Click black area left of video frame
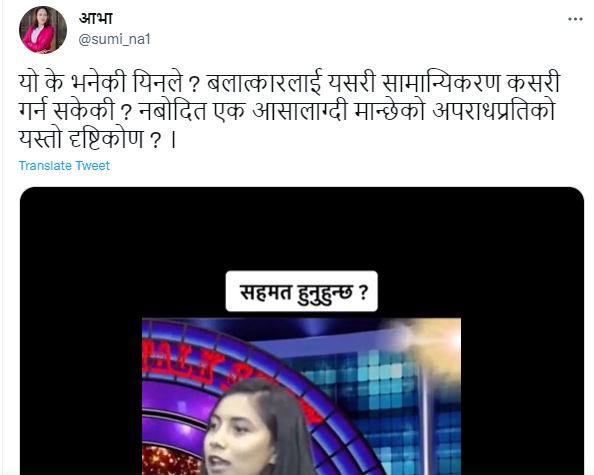Viewport: 594px width, 475px height. click(81, 379)
